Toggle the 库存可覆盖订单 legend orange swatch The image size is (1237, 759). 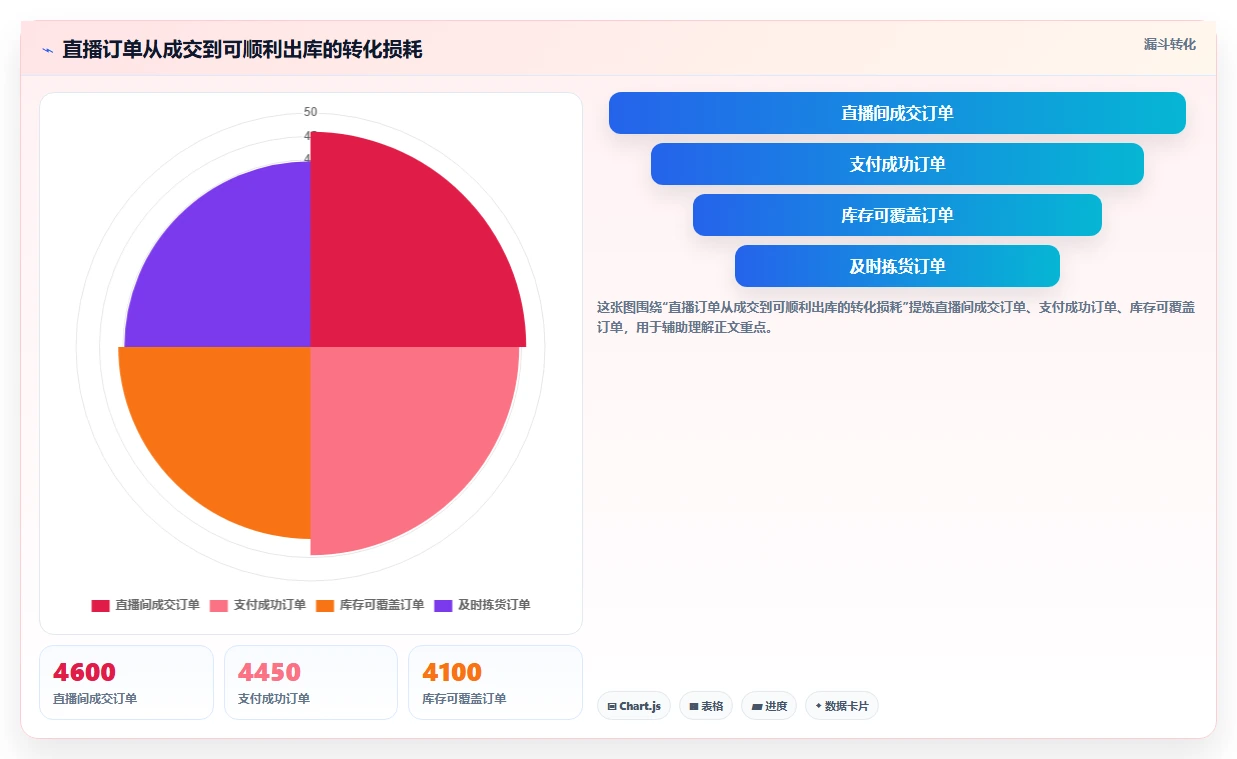pyautogui.click(x=325, y=605)
